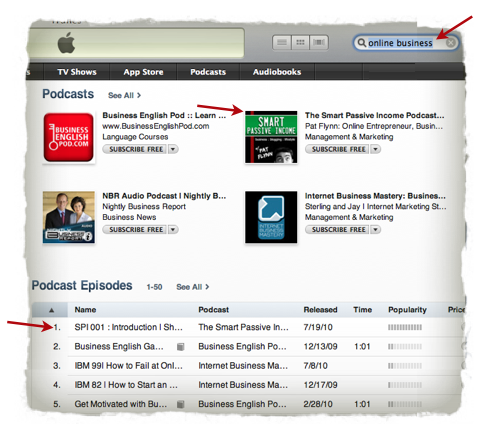Viewport: 482px width, 424px height.
Task: Open NBR Nightly Business Report artwork
Action: pos(69,217)
